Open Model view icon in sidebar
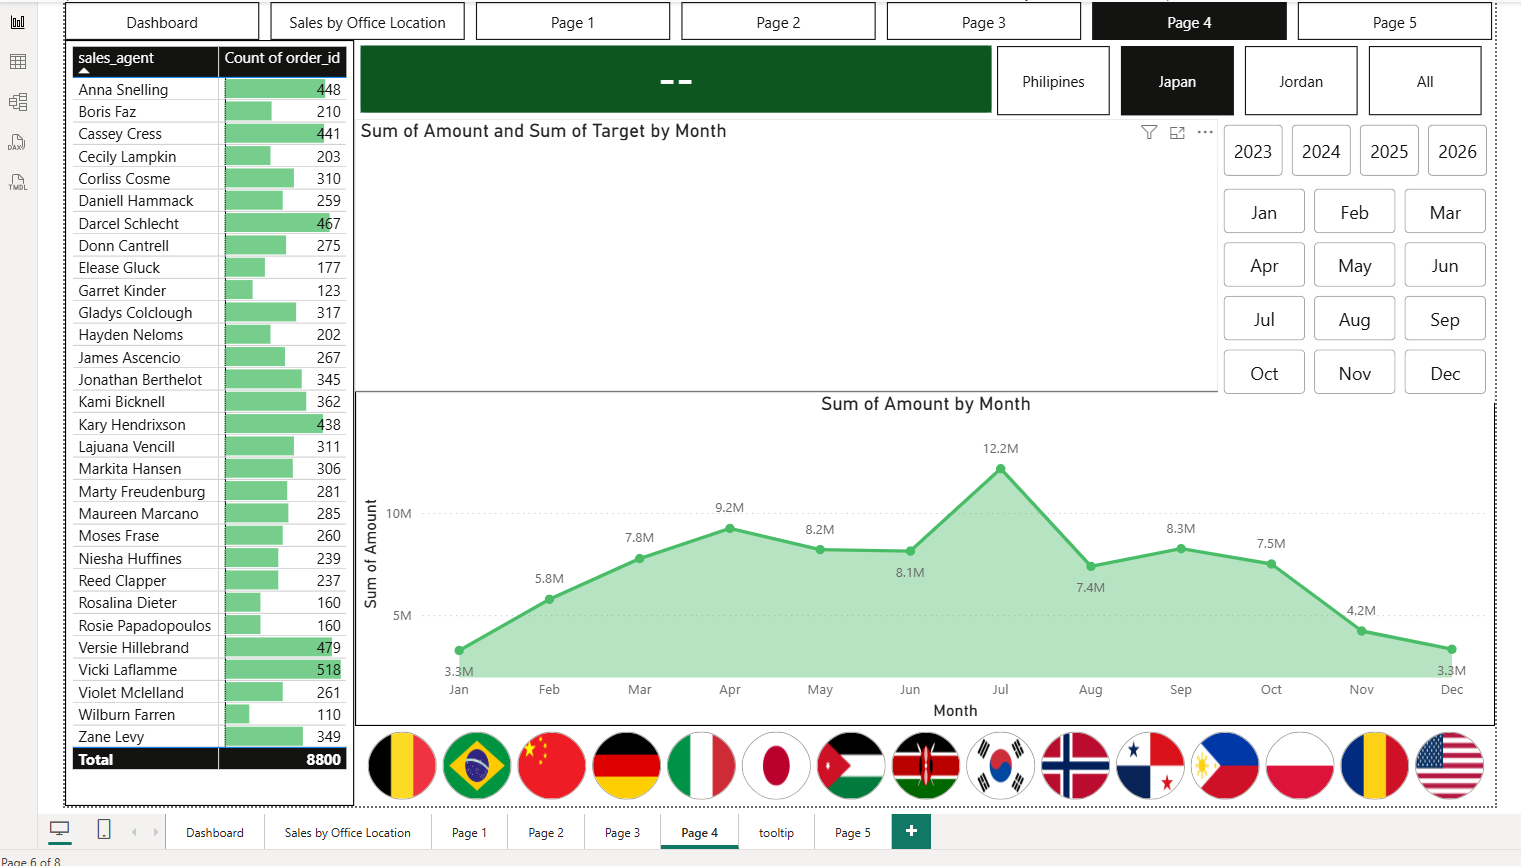Image resolution: width=1521 pixels, height=866 pixels. (18, 102)
